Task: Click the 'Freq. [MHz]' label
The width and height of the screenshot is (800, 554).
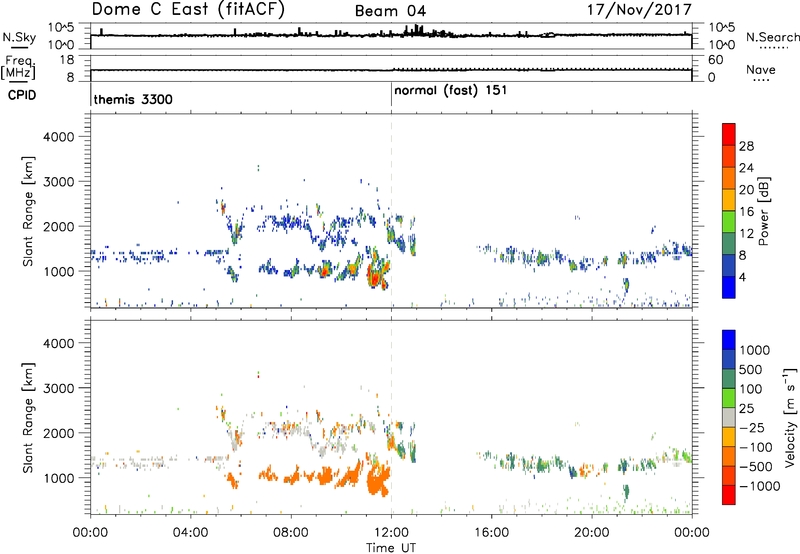Action: 18,68
